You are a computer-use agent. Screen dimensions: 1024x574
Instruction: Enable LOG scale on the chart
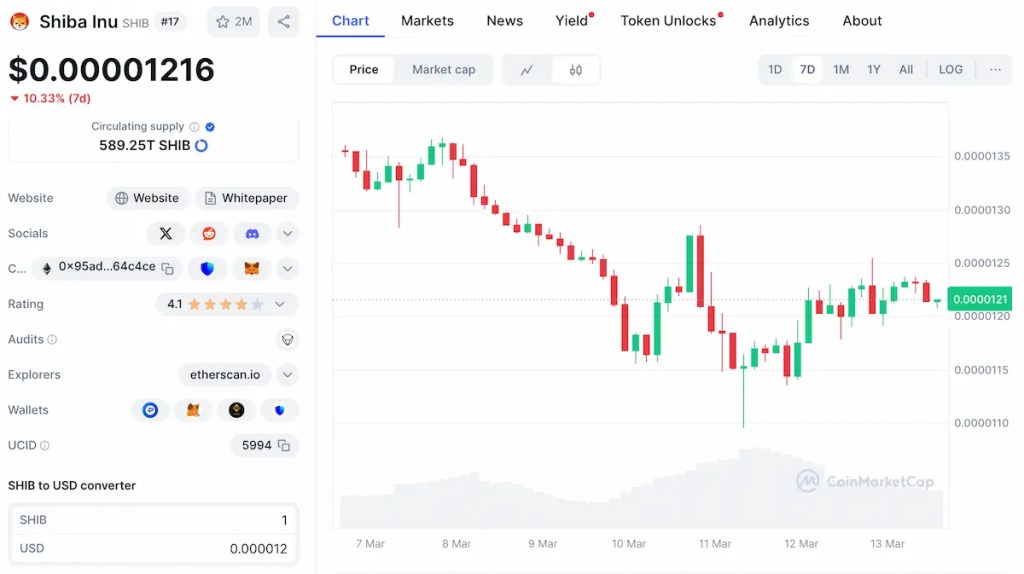coord(950,70)
